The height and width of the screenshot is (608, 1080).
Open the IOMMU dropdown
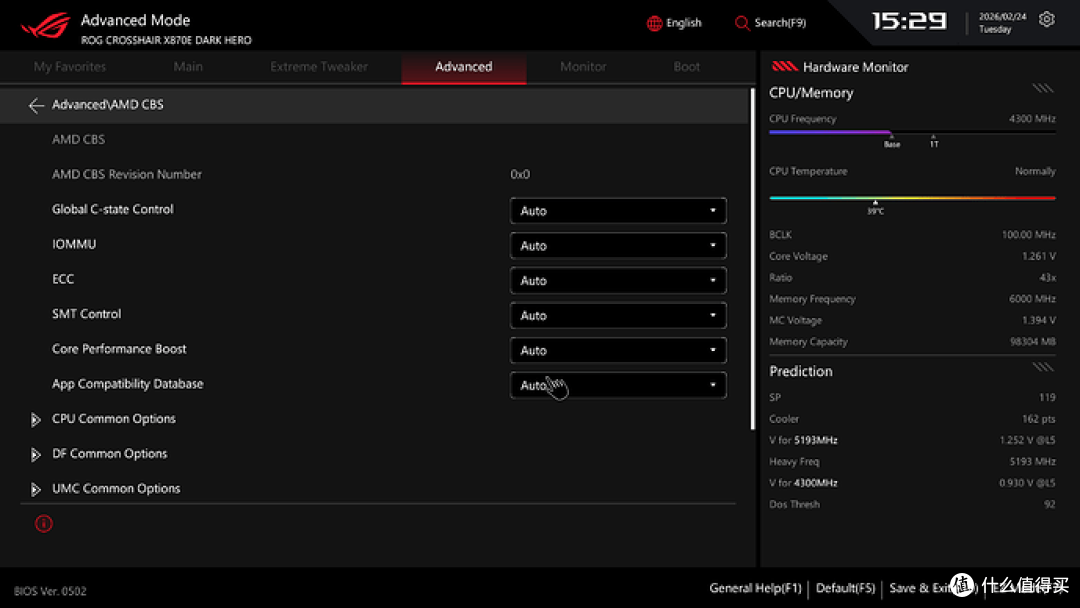pyautogui.click(x=618, y=246)
